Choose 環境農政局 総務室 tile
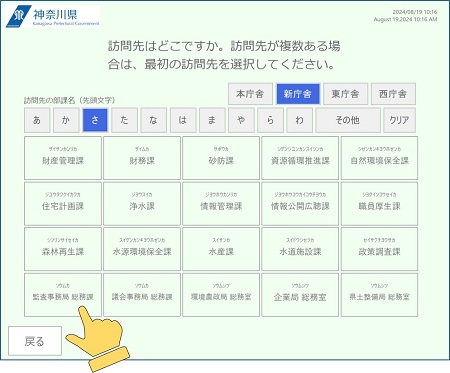 click(x=221, y=295)
